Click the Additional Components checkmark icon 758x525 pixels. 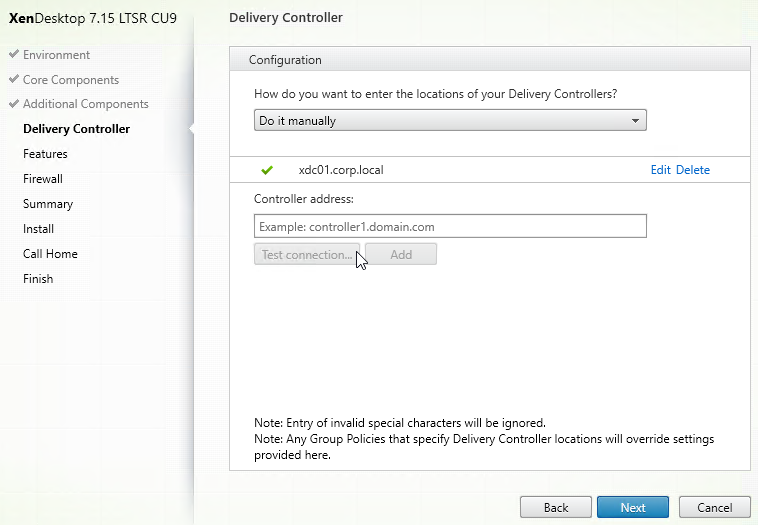pos(14,103)
